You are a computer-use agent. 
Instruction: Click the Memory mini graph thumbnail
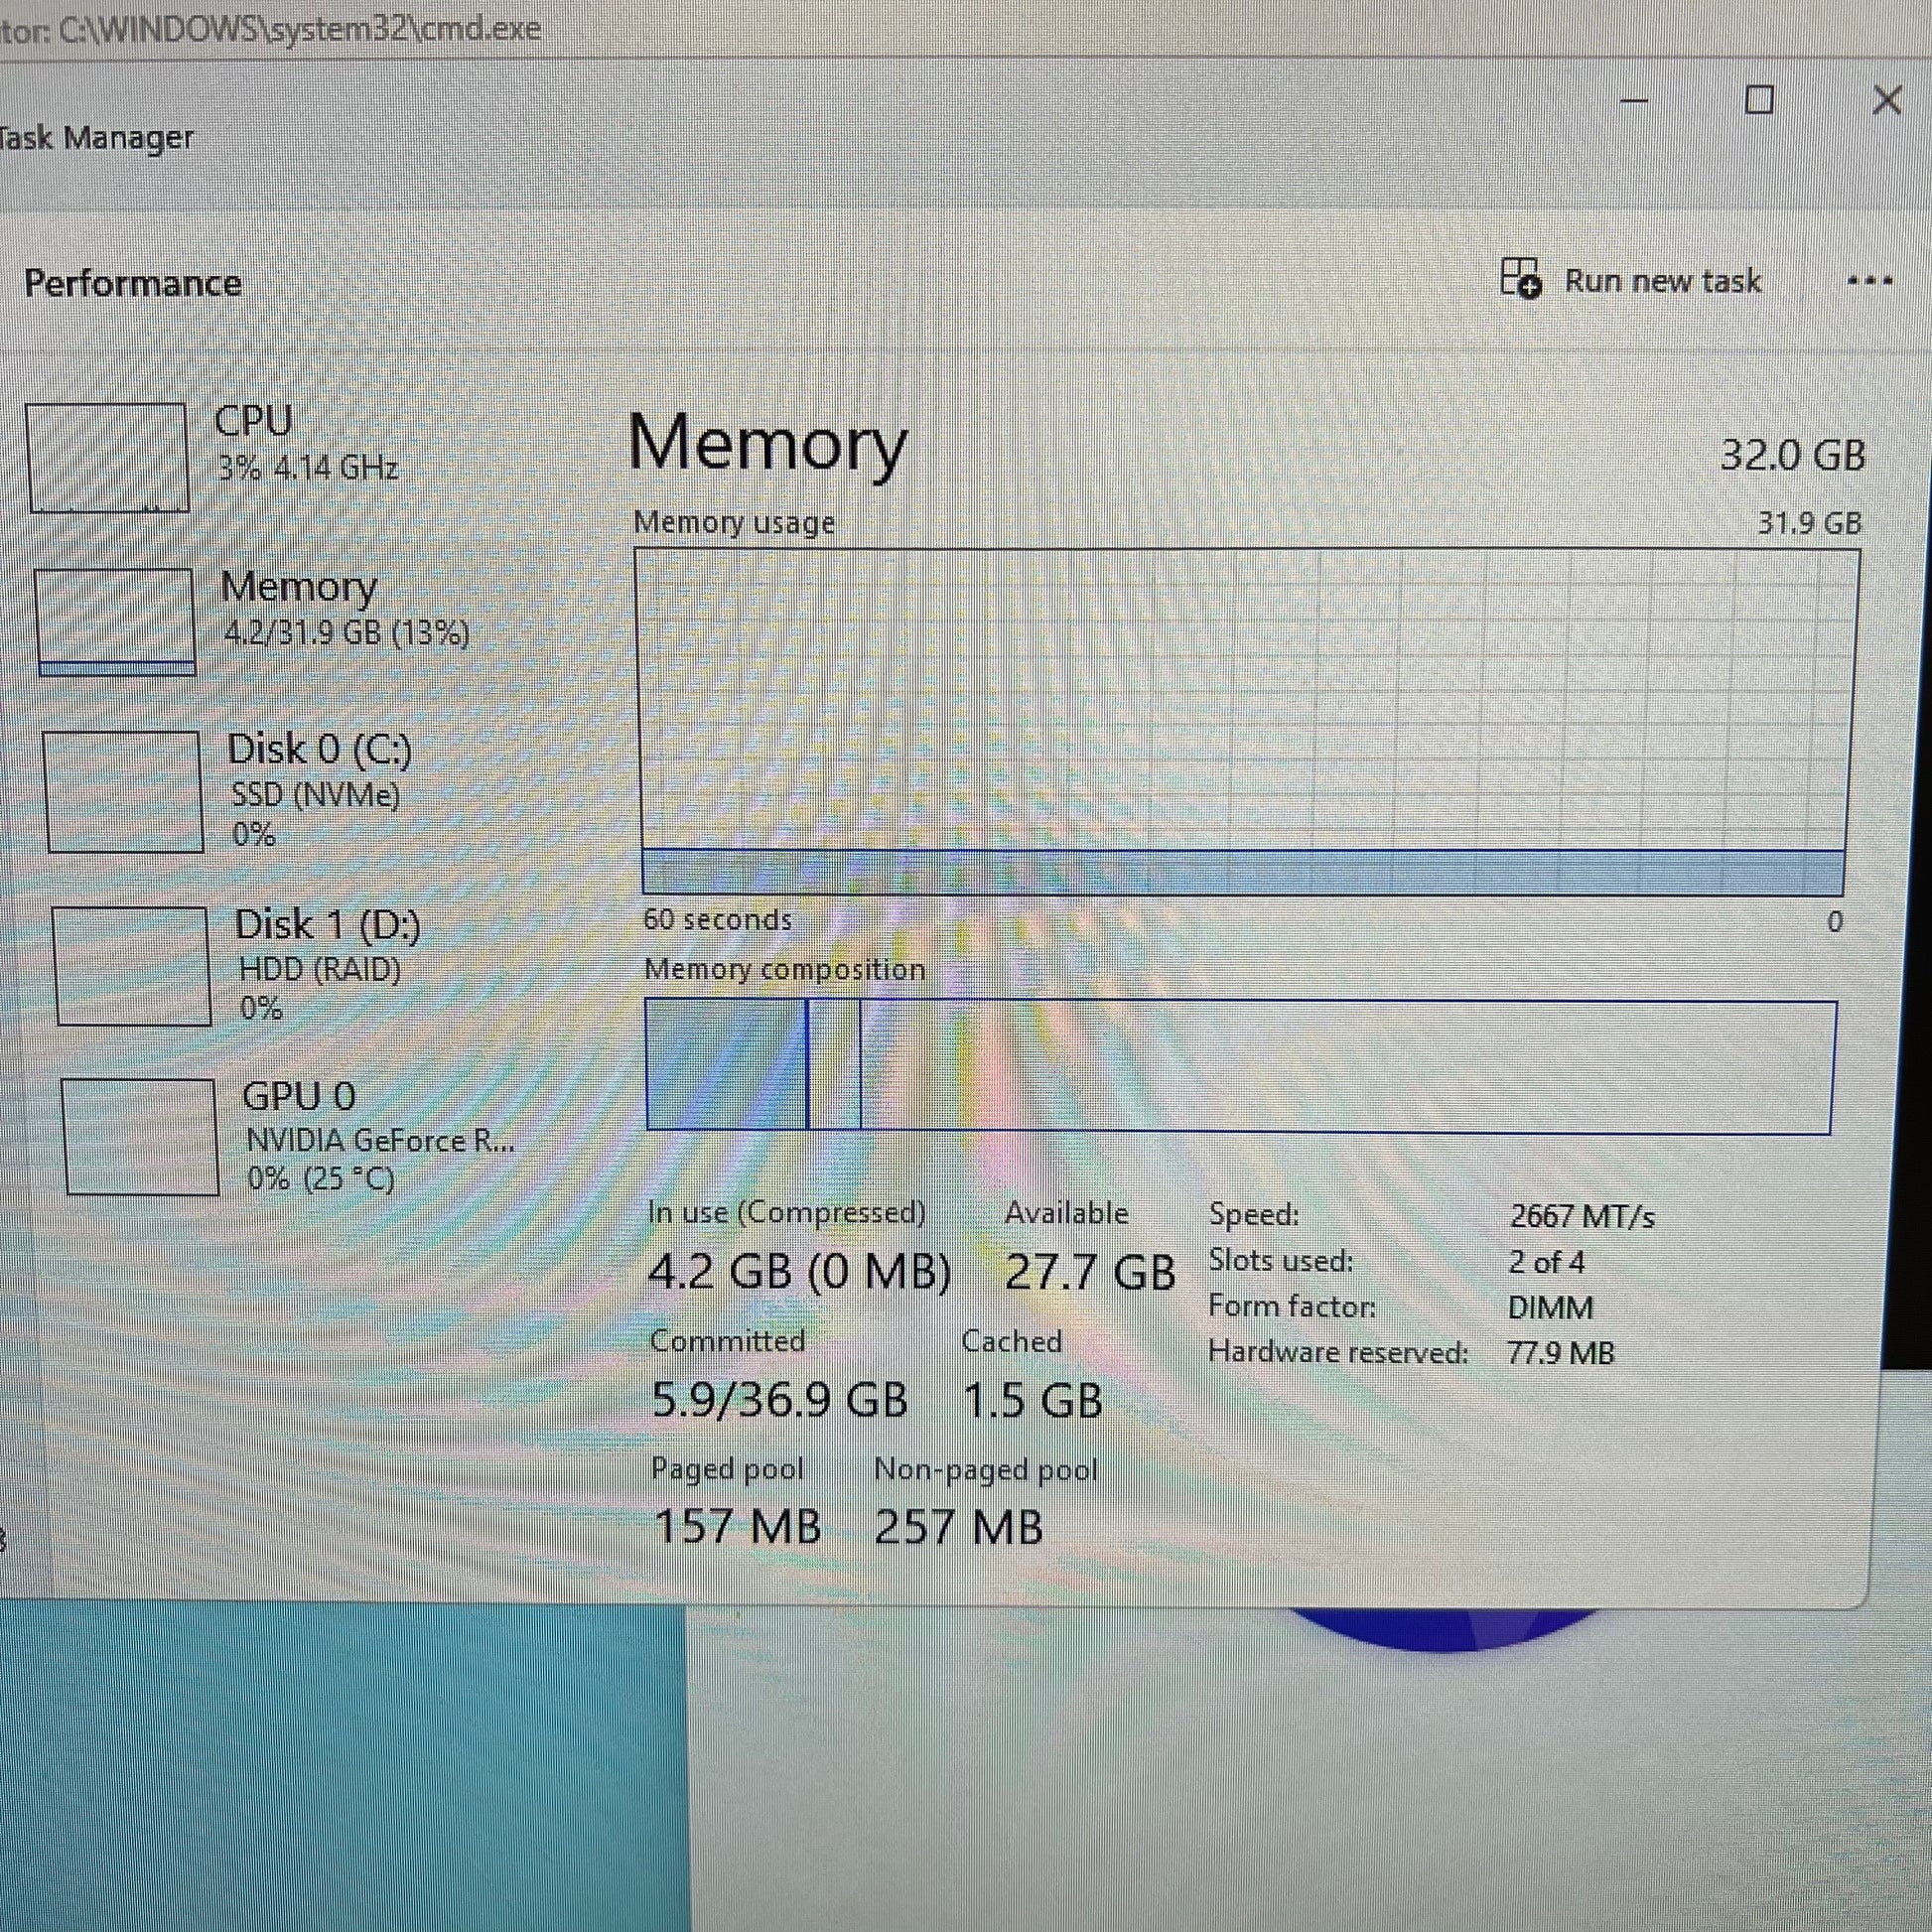[115, 621]
